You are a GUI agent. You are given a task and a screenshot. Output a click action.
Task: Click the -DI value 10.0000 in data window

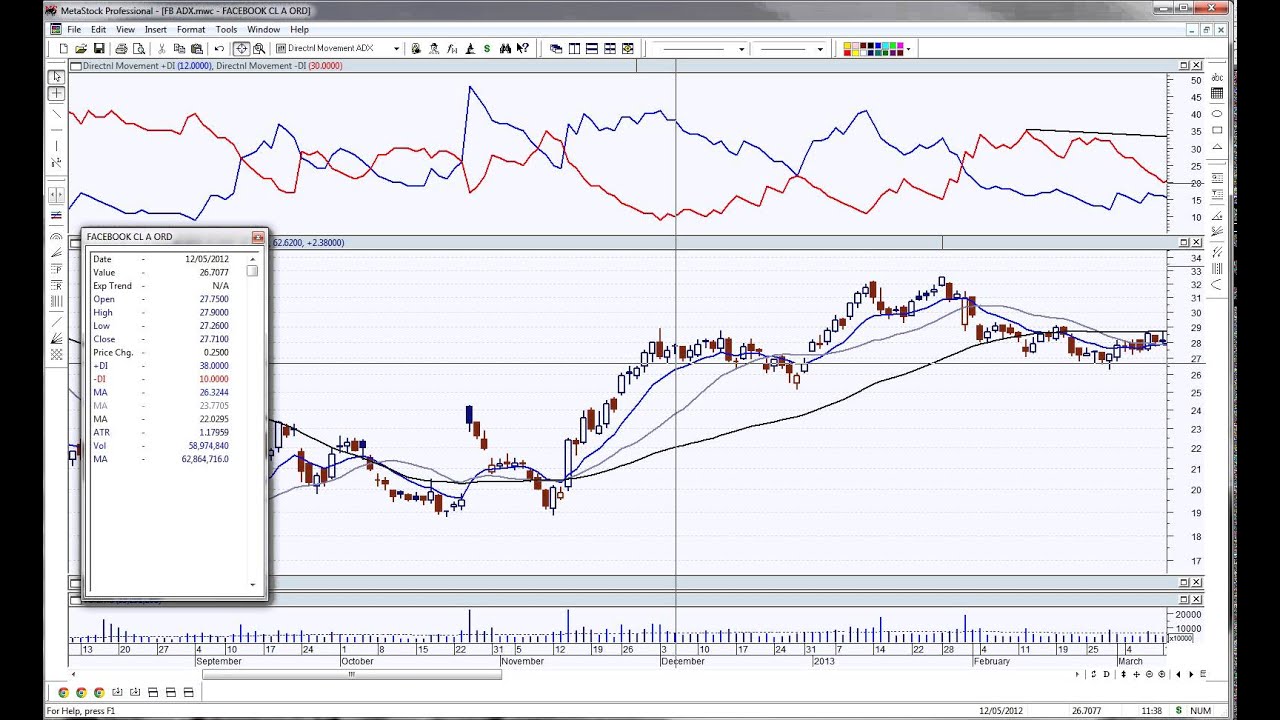pos(214,379)
